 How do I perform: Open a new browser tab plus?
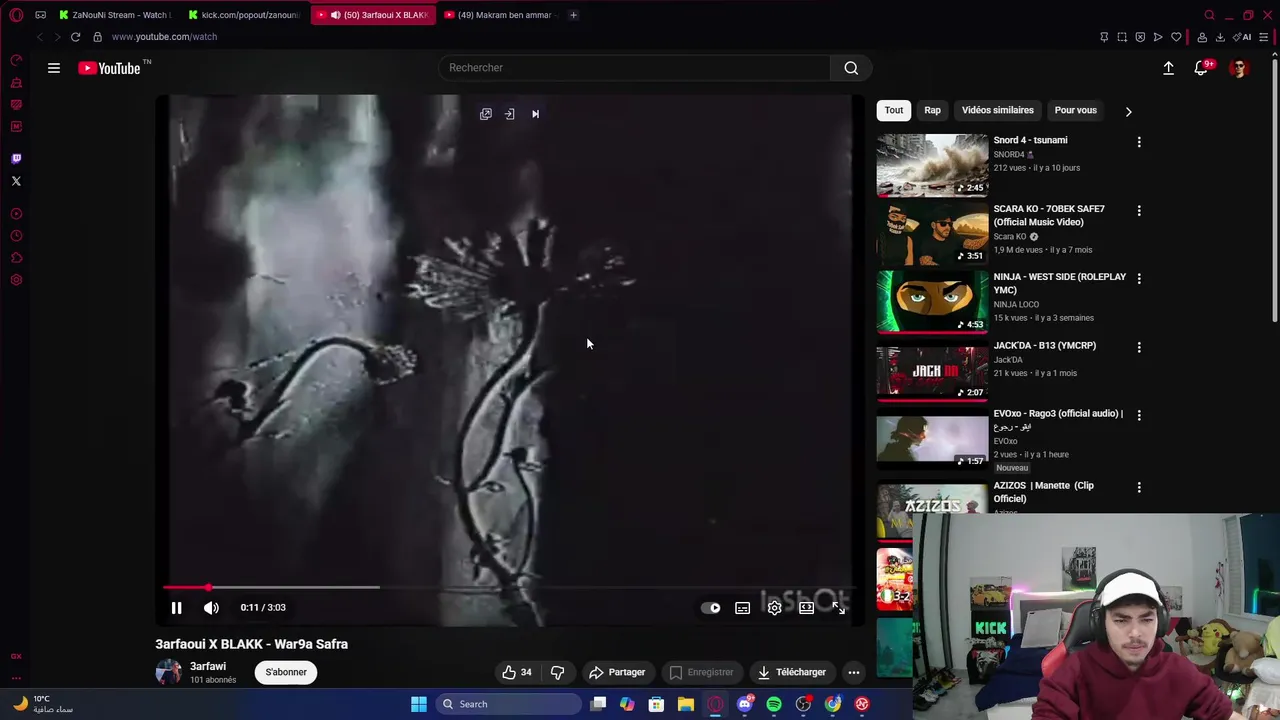[573, 15]
